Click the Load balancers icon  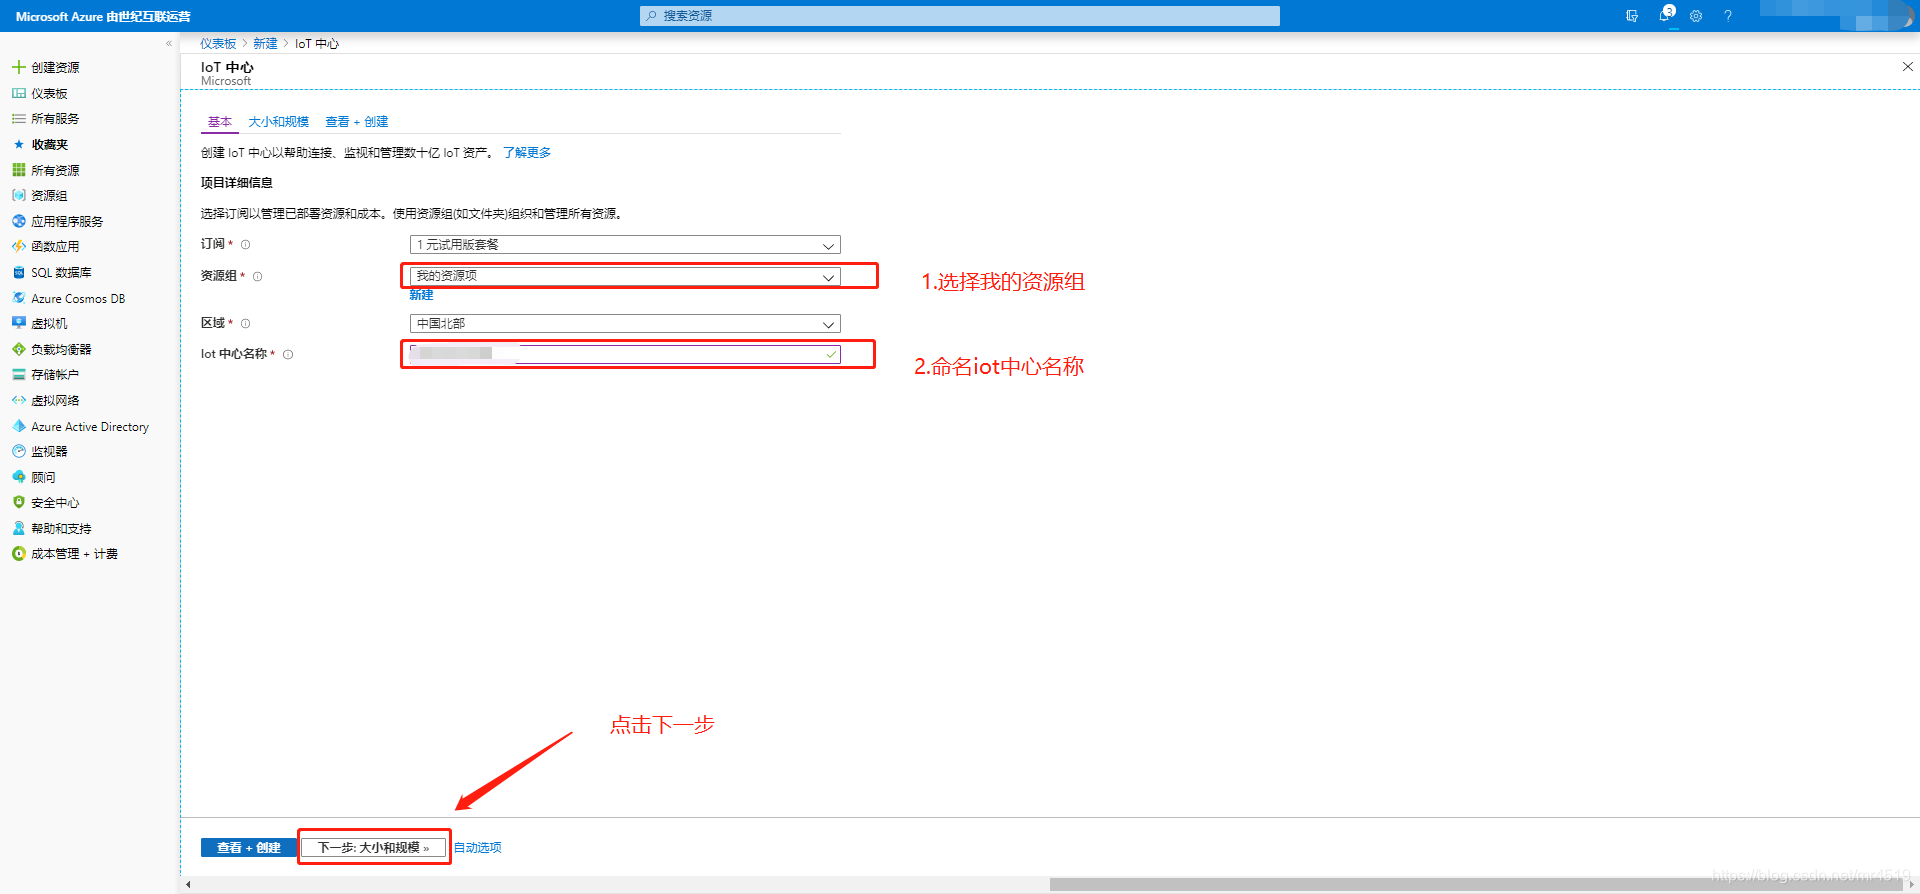[18, 349]
